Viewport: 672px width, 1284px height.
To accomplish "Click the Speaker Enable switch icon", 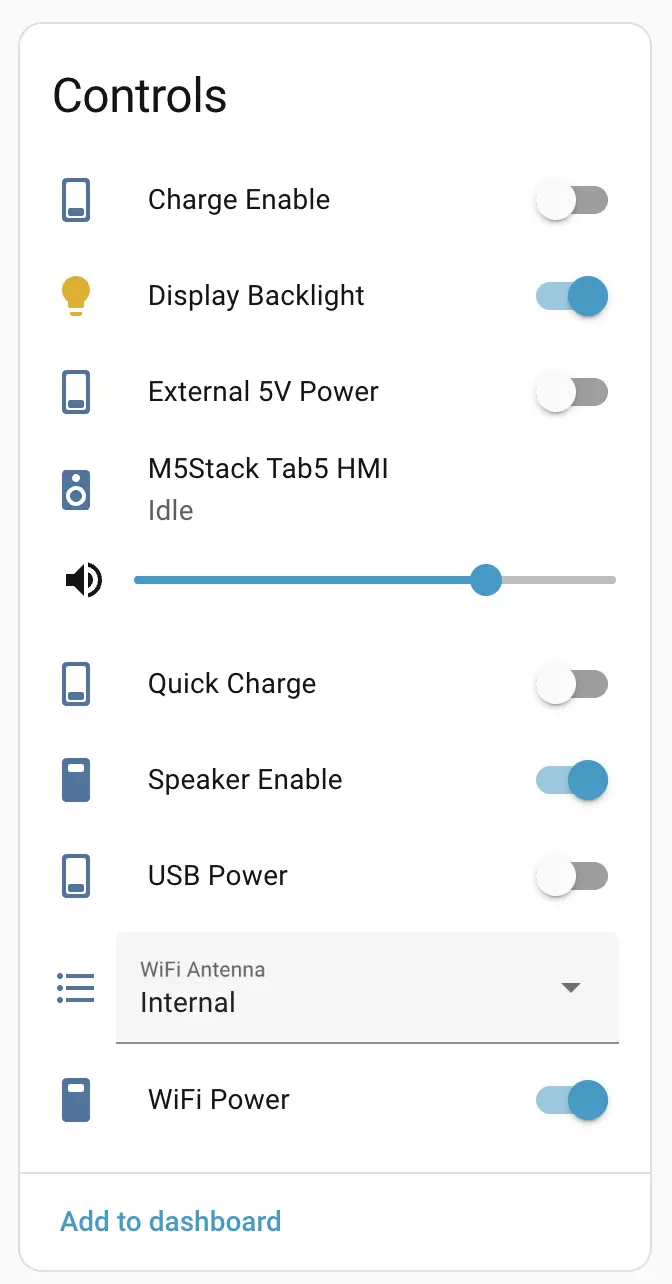I will click(x=76, y=780).
